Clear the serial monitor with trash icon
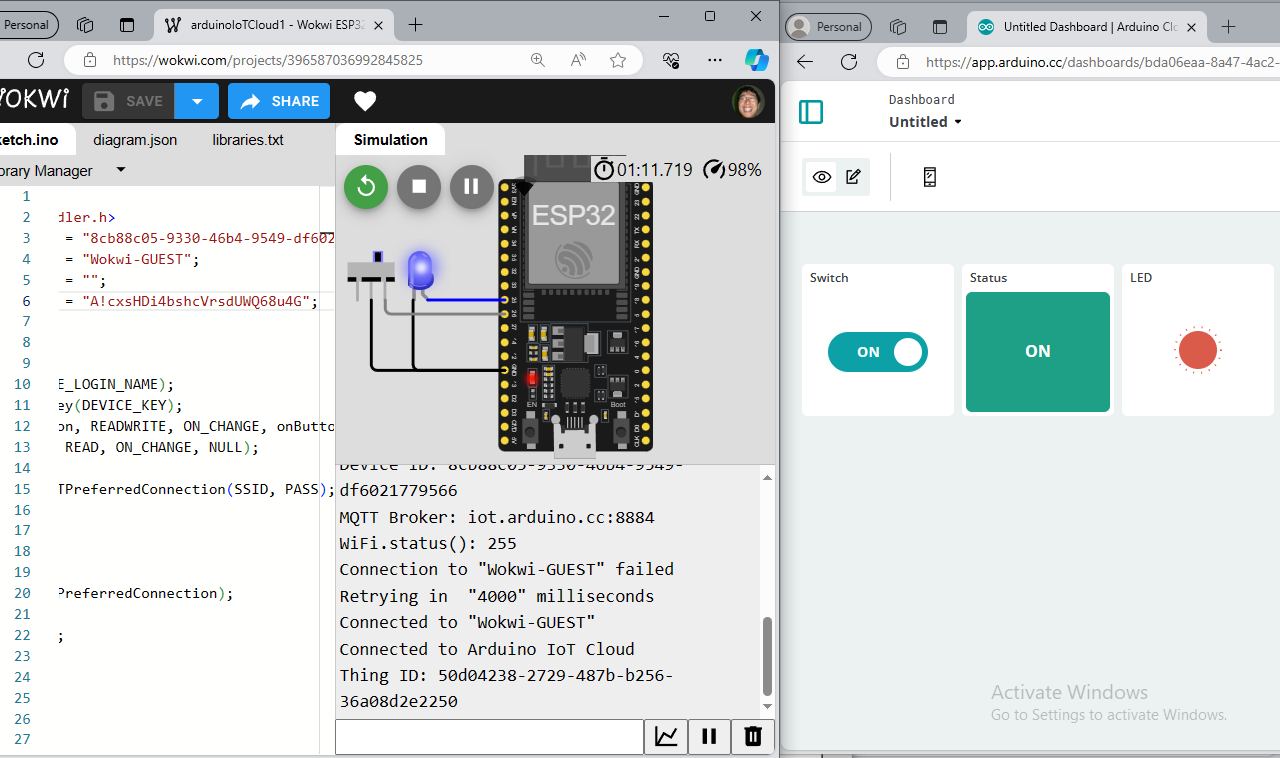 [x=753, y=737]
